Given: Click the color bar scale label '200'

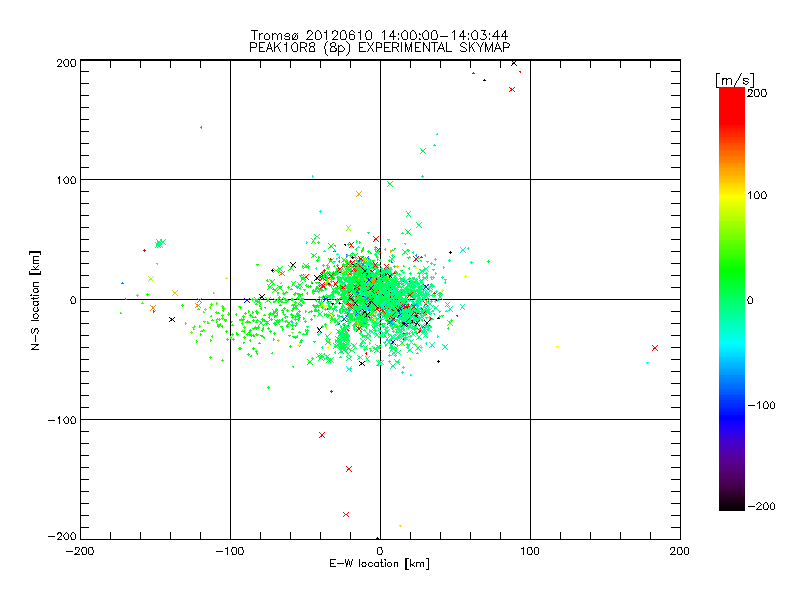Looking at the screenshot, I should pyautogui.click(x=757, y=93).
